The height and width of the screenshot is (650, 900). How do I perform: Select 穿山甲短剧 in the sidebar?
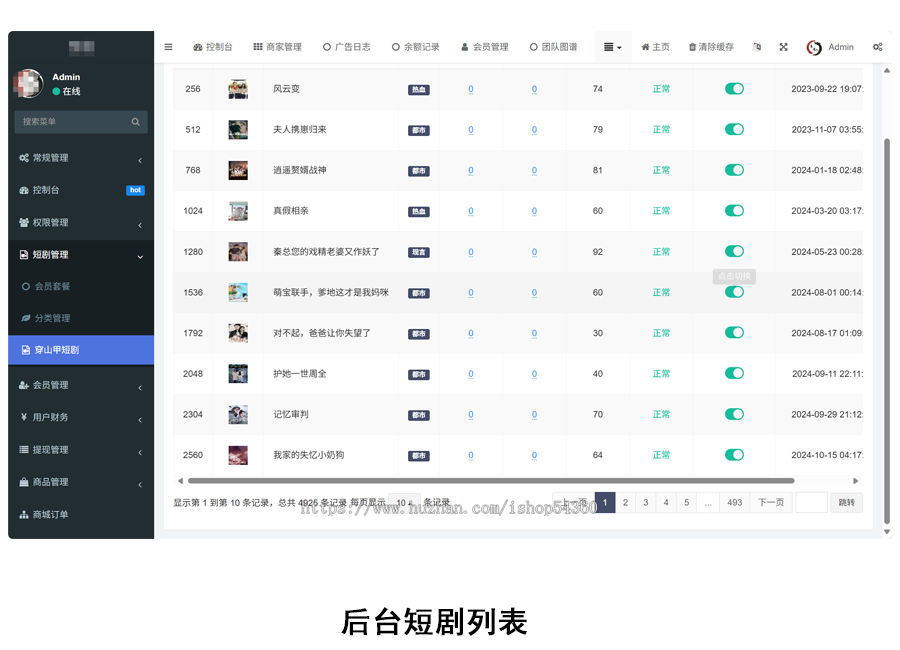81,350
